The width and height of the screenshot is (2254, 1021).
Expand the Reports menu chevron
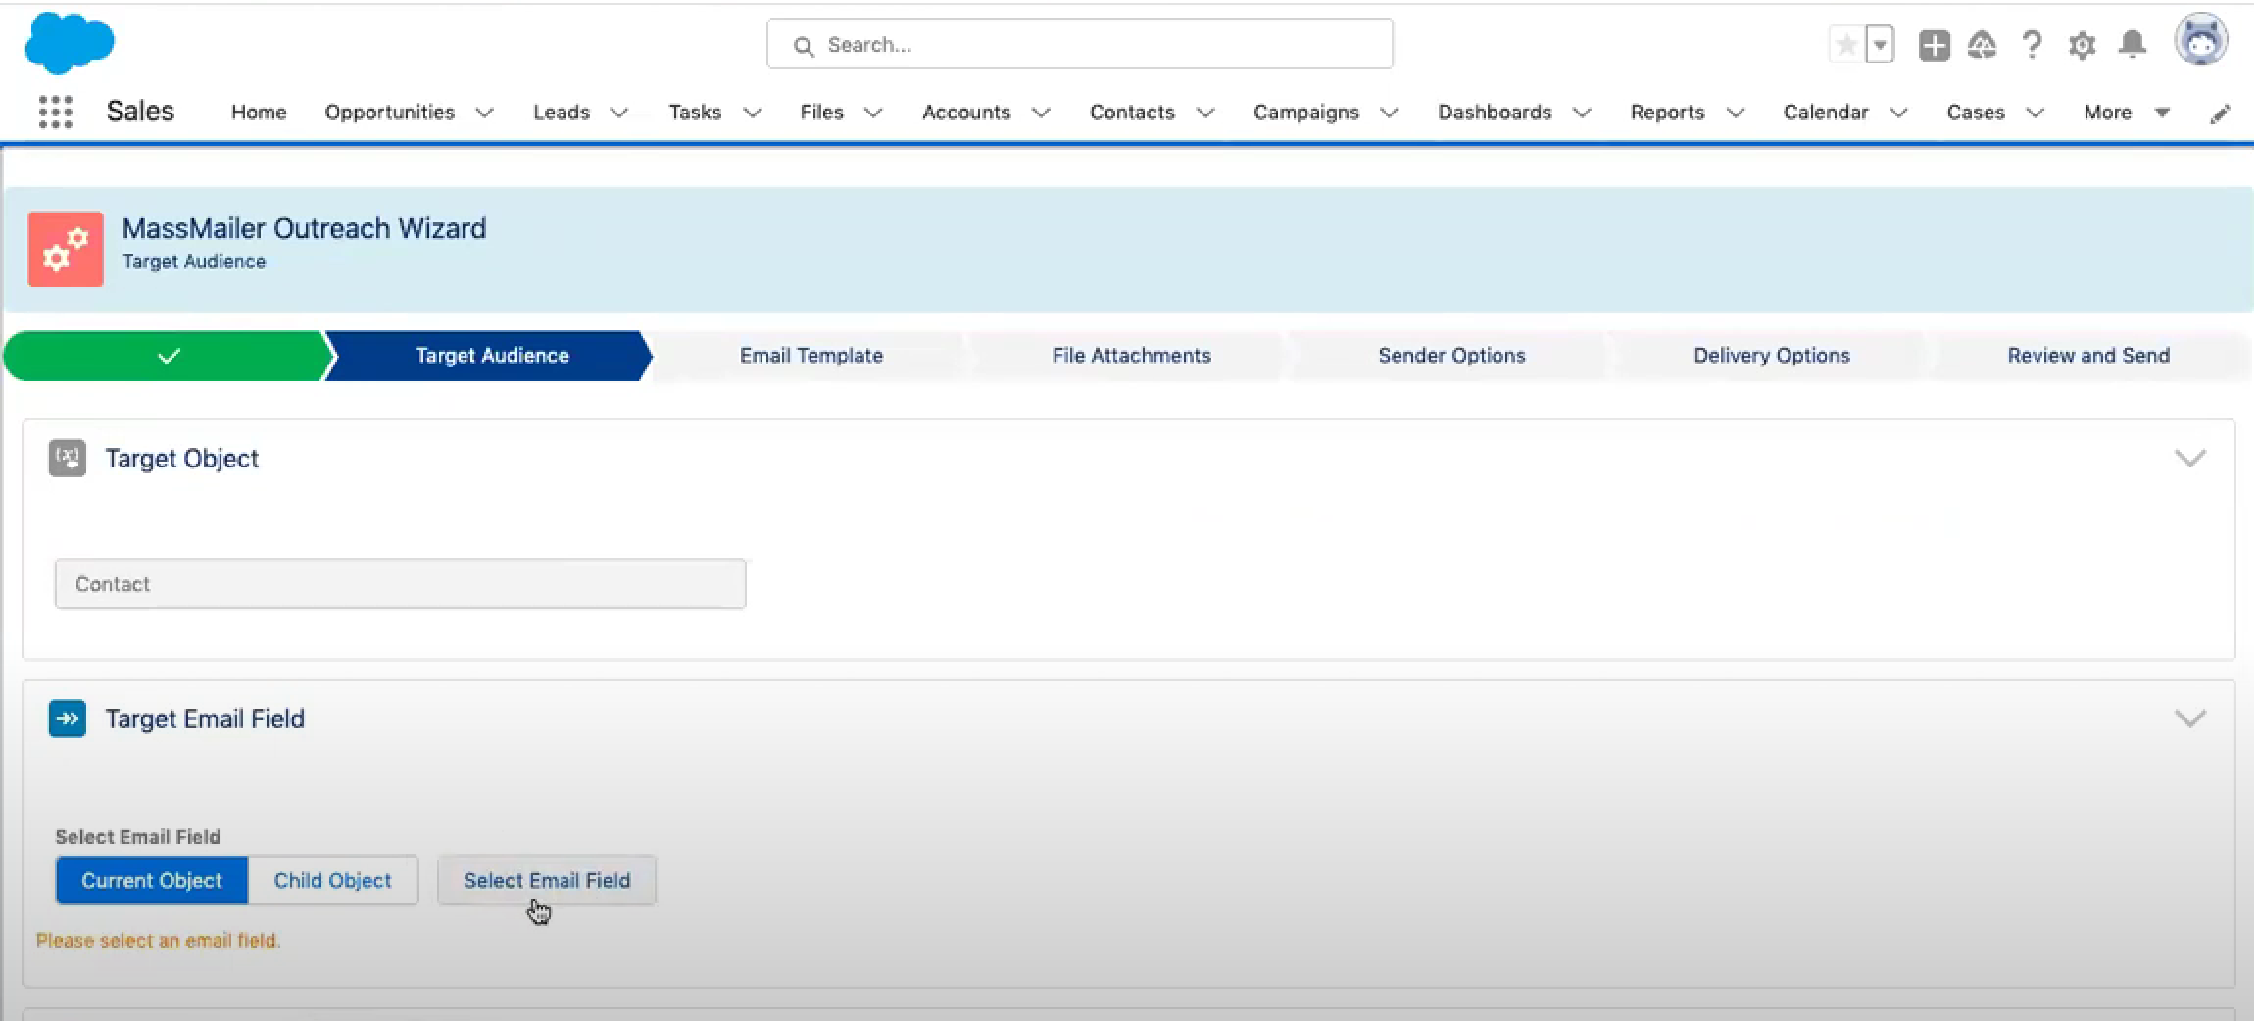[x=1736, y=113]
